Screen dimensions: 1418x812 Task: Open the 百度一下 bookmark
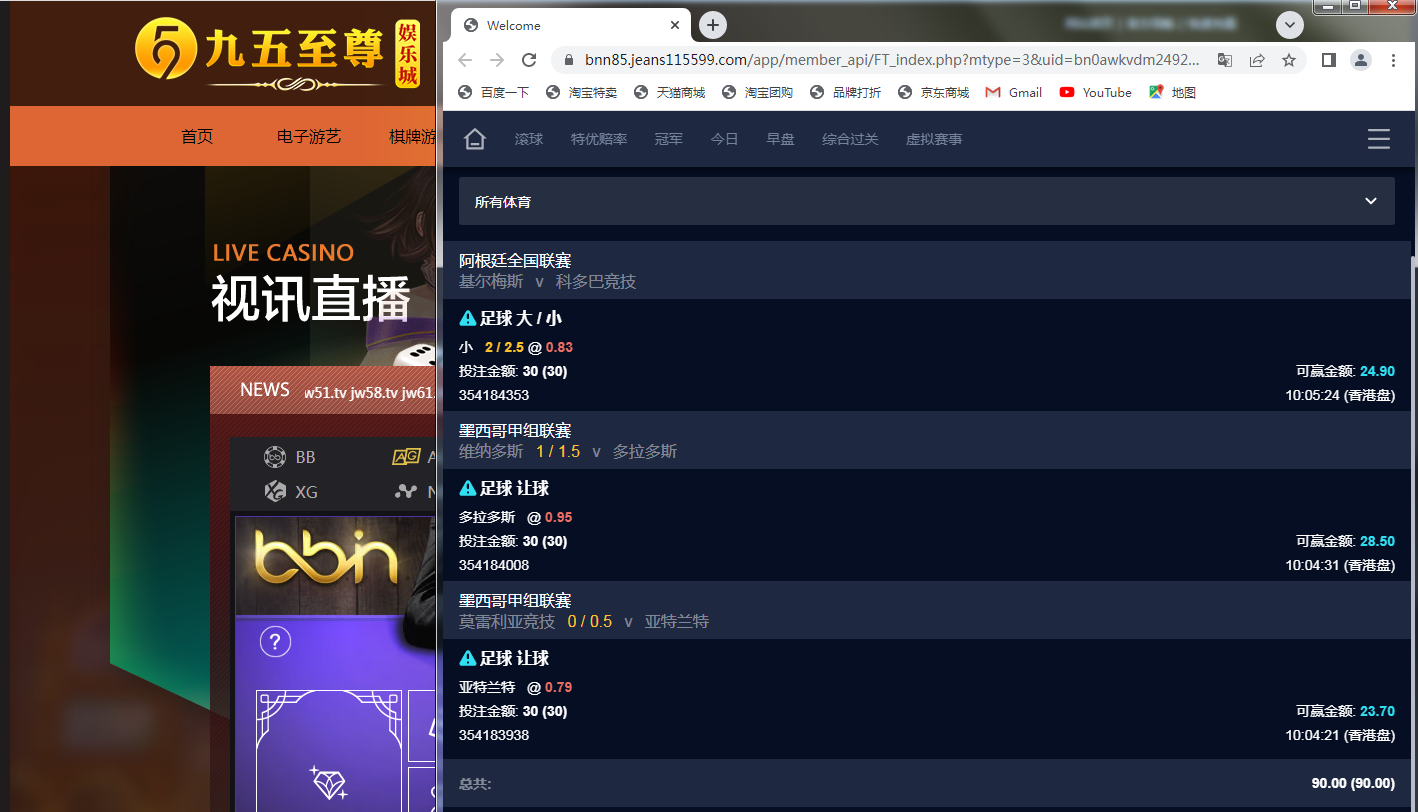tap(494, 92)
